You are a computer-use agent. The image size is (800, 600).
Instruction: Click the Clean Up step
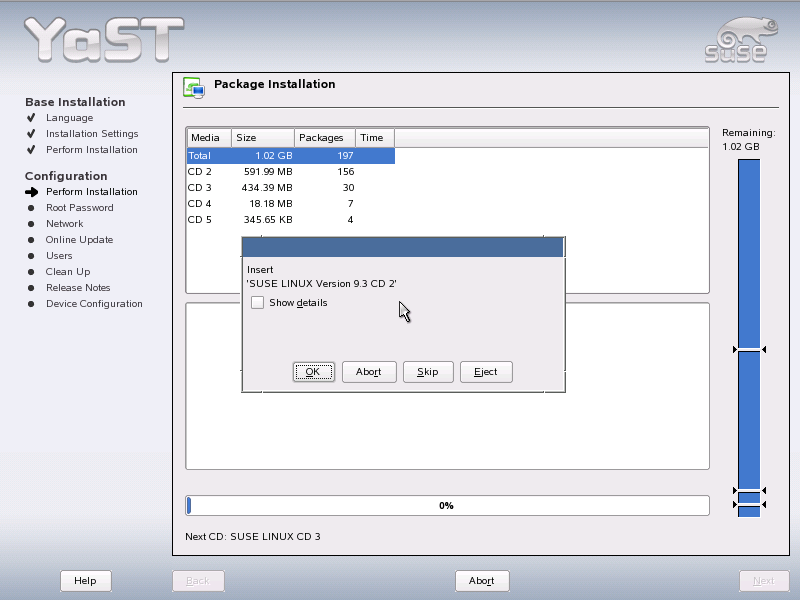68,272
